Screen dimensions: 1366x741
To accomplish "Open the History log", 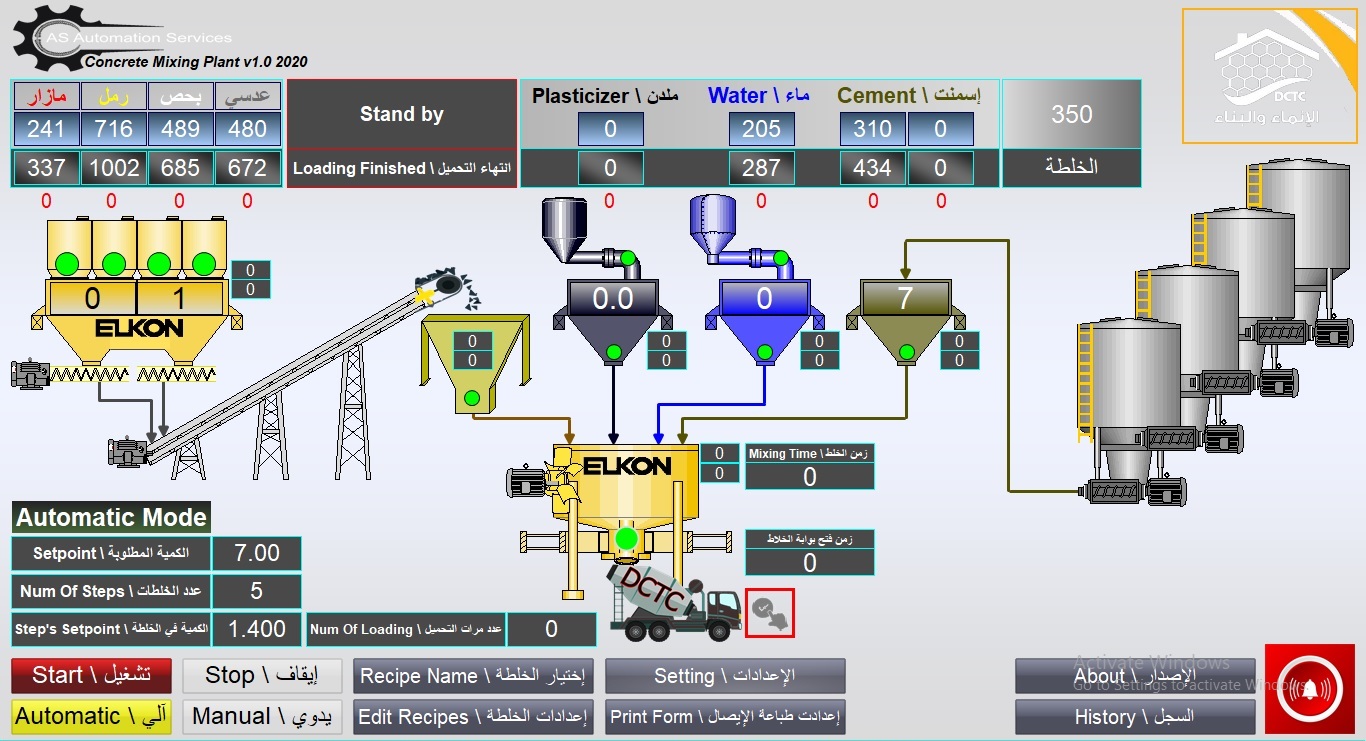I will coord(1134,717).
